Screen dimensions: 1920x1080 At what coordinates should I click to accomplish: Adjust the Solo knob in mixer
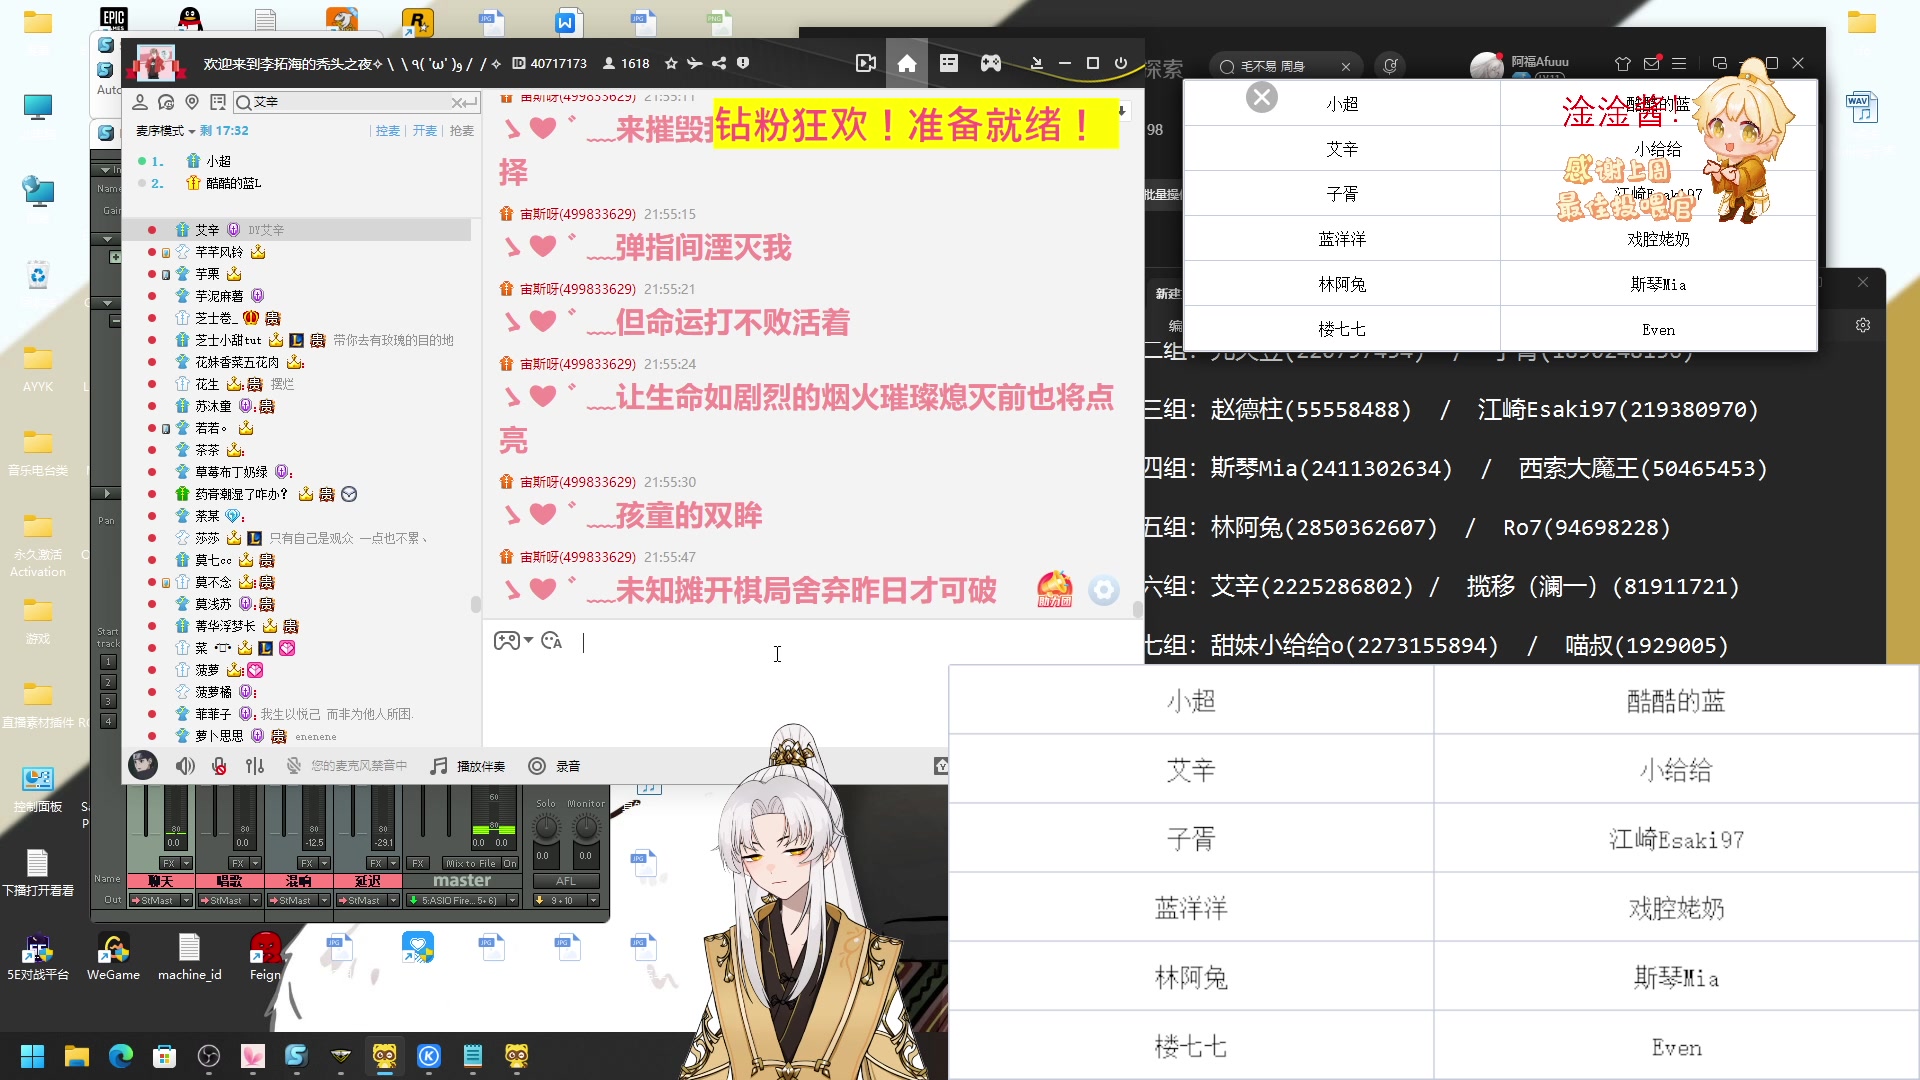[x=546, y=828]
